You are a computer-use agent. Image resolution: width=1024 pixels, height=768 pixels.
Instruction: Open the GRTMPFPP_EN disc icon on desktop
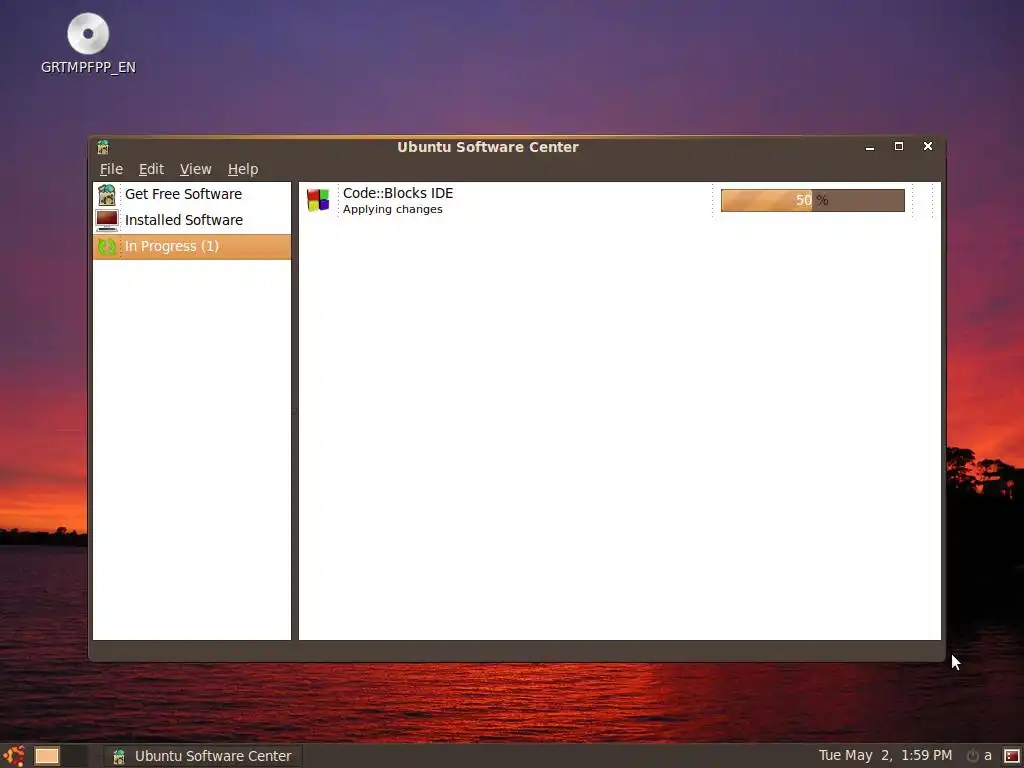pyautogui.click(x=88, y=34)
